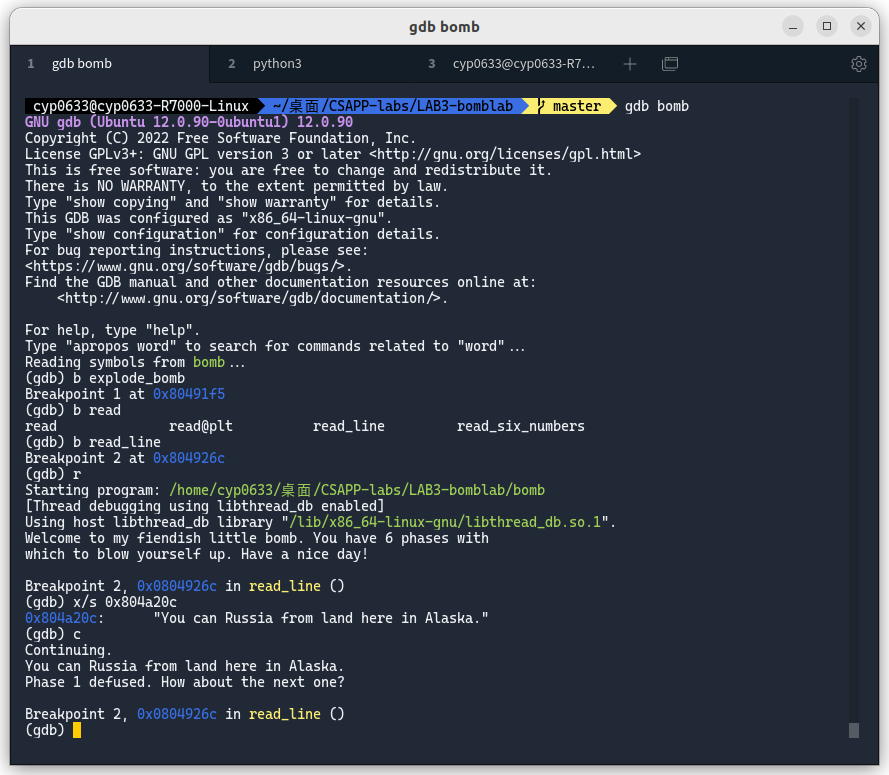Click the gdb prompt cursor block

77,730
